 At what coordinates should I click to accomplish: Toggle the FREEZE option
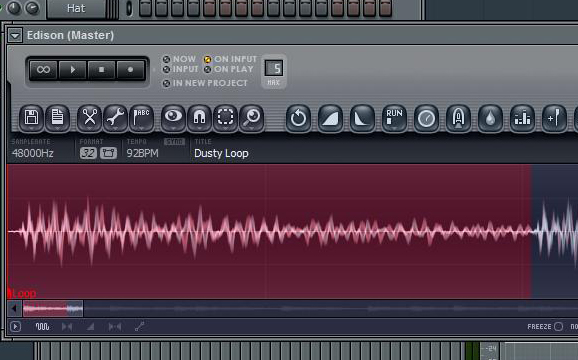[545, 326]
